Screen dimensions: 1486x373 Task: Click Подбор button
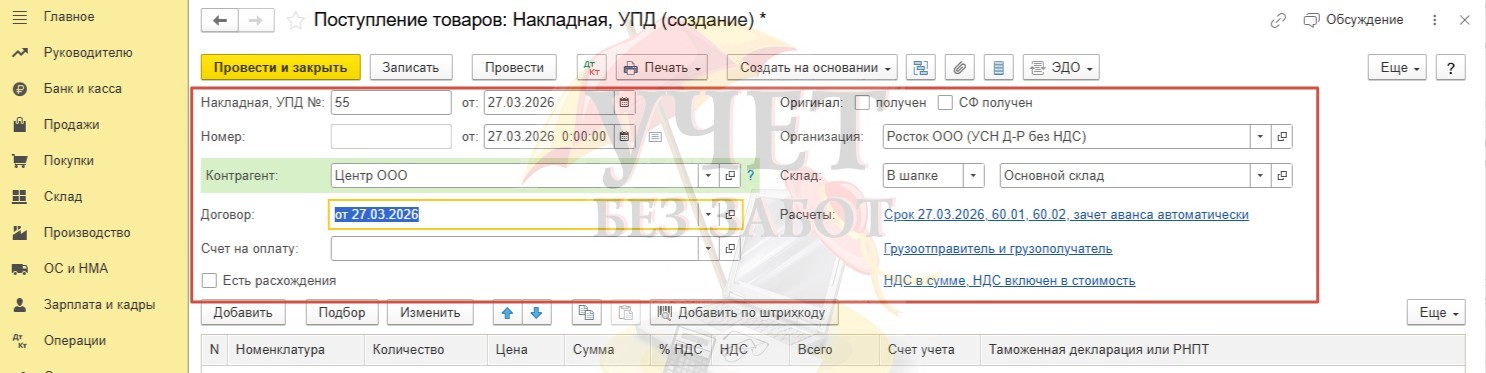[342, 312]
